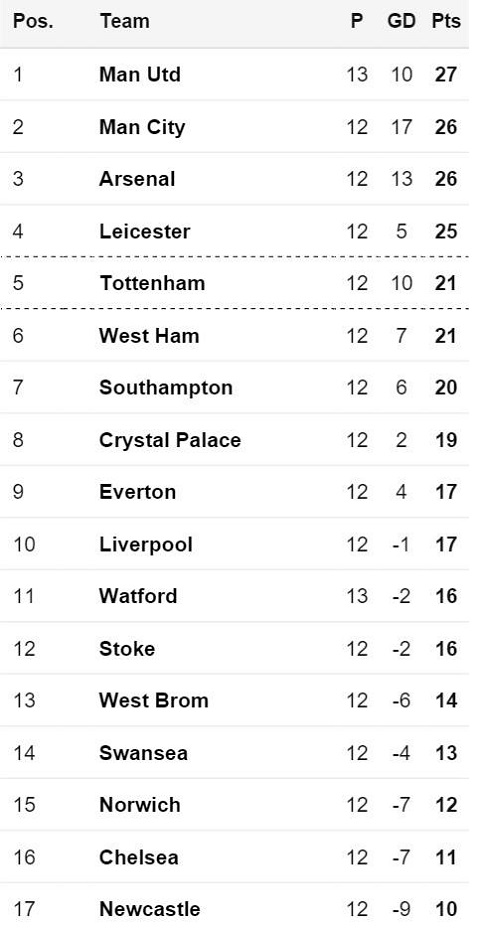Click West Brom team name
Screen dimensions: 480x931
(154, 701)
